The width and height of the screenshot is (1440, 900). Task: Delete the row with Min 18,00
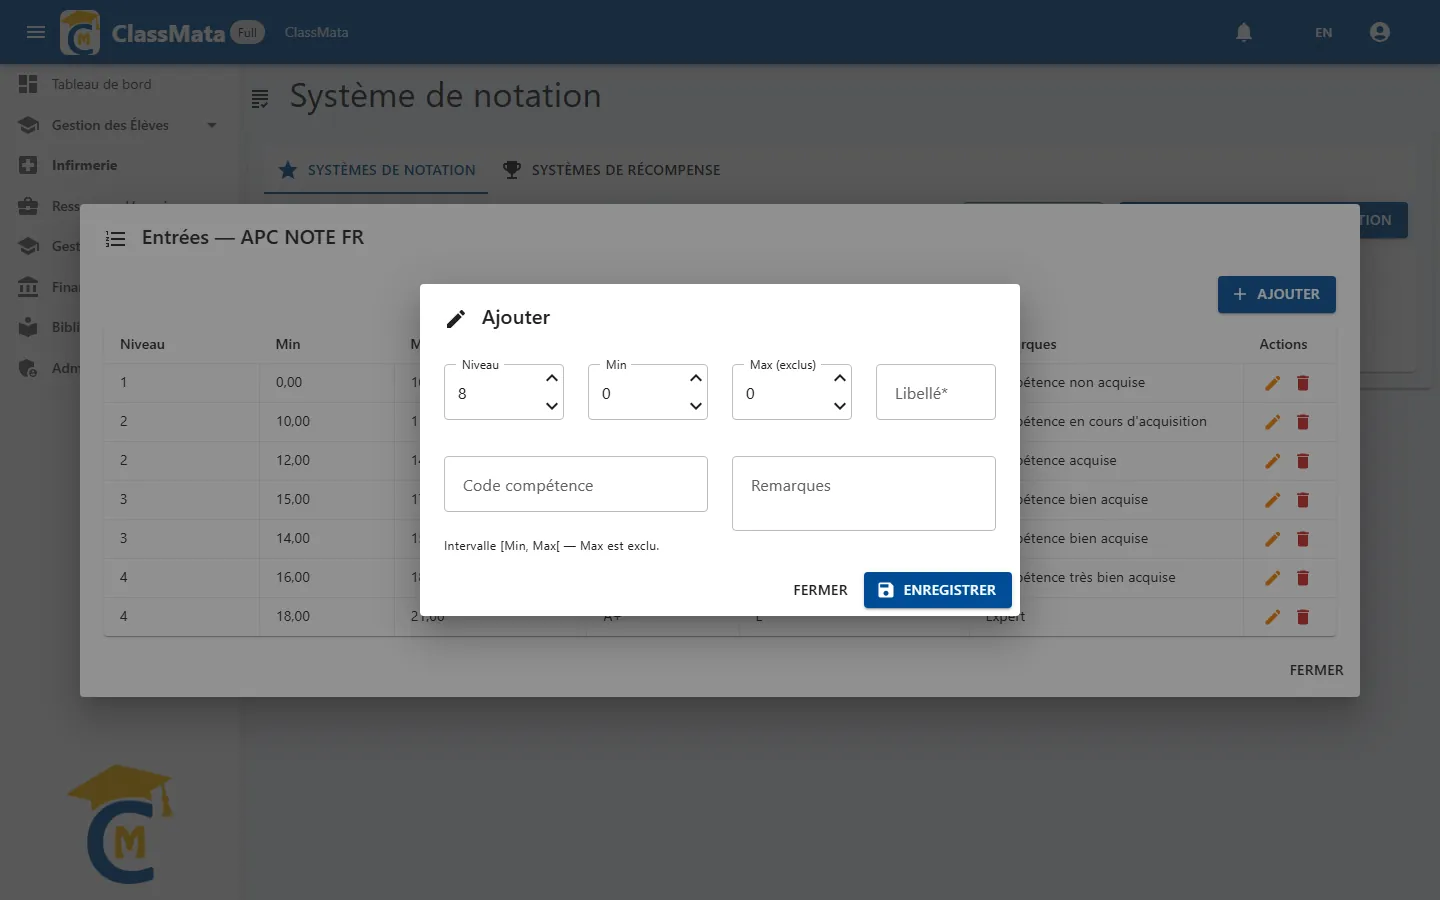click(x=1302, y=617)
